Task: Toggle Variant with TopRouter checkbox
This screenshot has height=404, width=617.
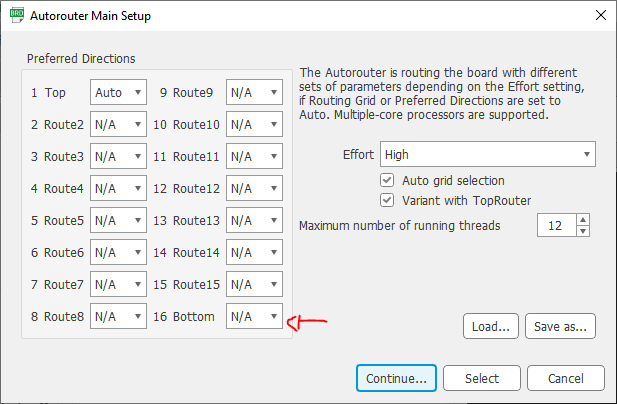Action: [387, 200]
